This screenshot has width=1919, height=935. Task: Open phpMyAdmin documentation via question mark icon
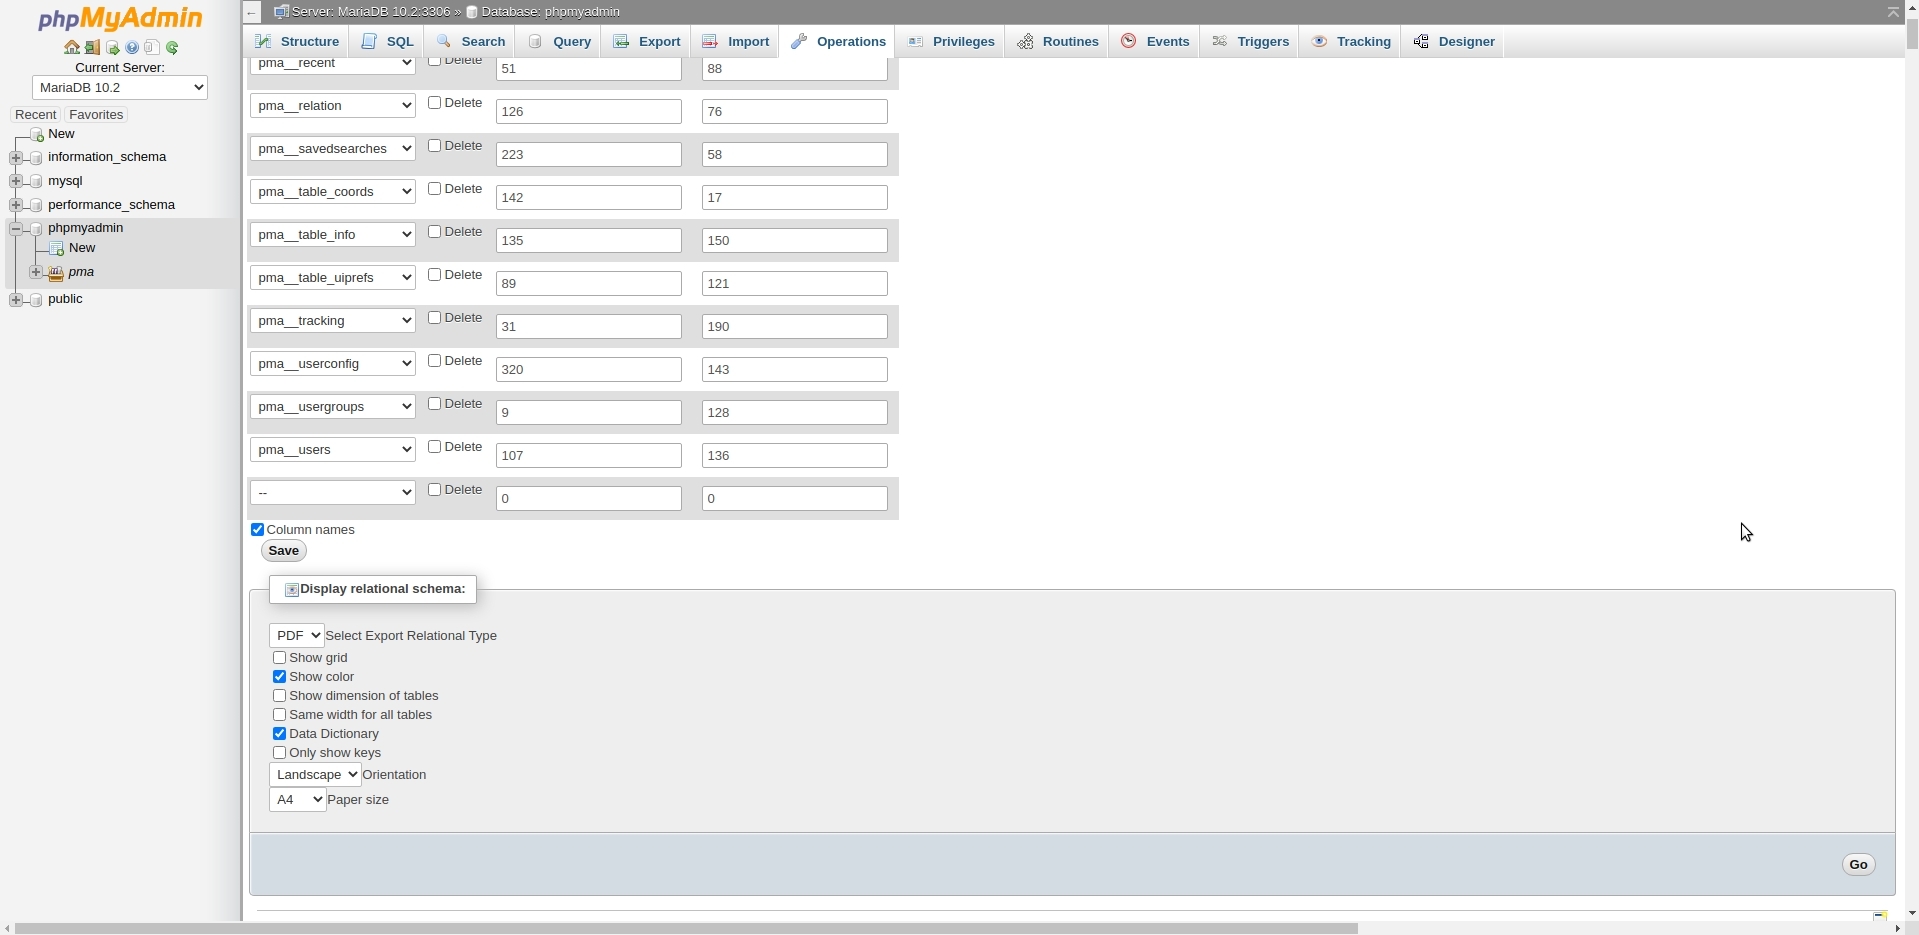click(x=133, y=47)
